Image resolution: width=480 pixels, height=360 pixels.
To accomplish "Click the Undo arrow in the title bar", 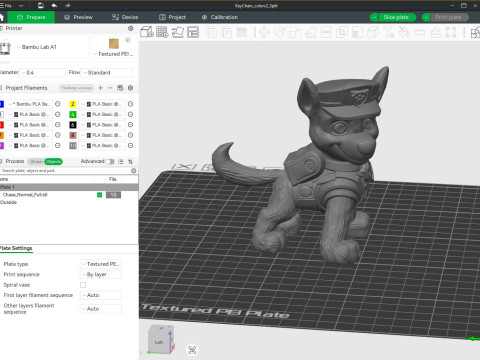I will [54, 6].
